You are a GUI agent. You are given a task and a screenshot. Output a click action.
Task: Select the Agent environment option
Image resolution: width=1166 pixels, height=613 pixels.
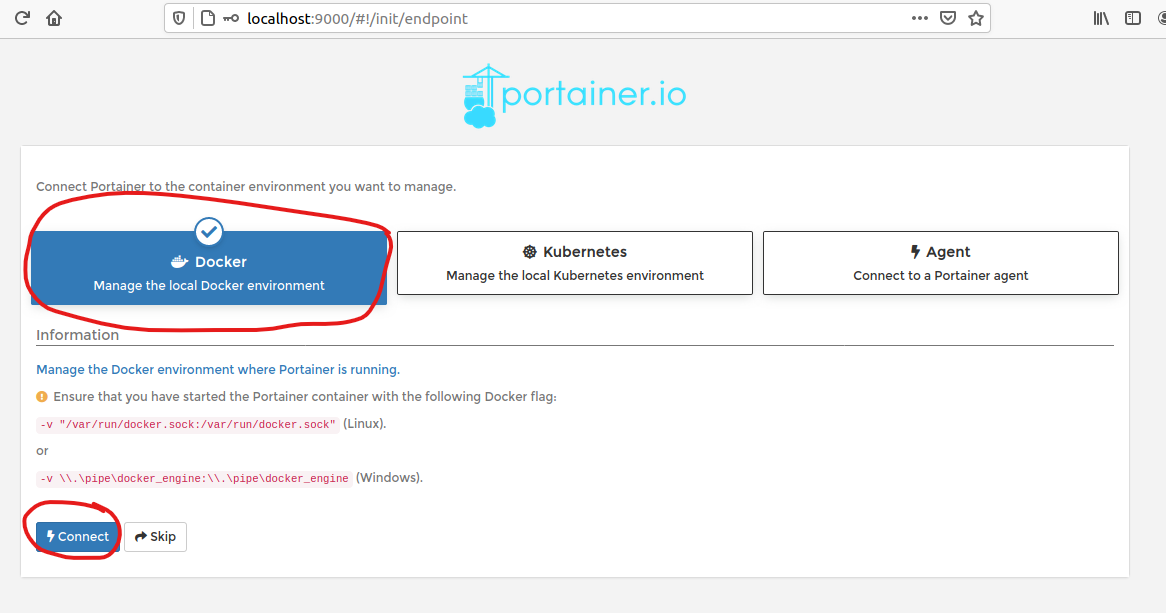click(x=941, y=263)
